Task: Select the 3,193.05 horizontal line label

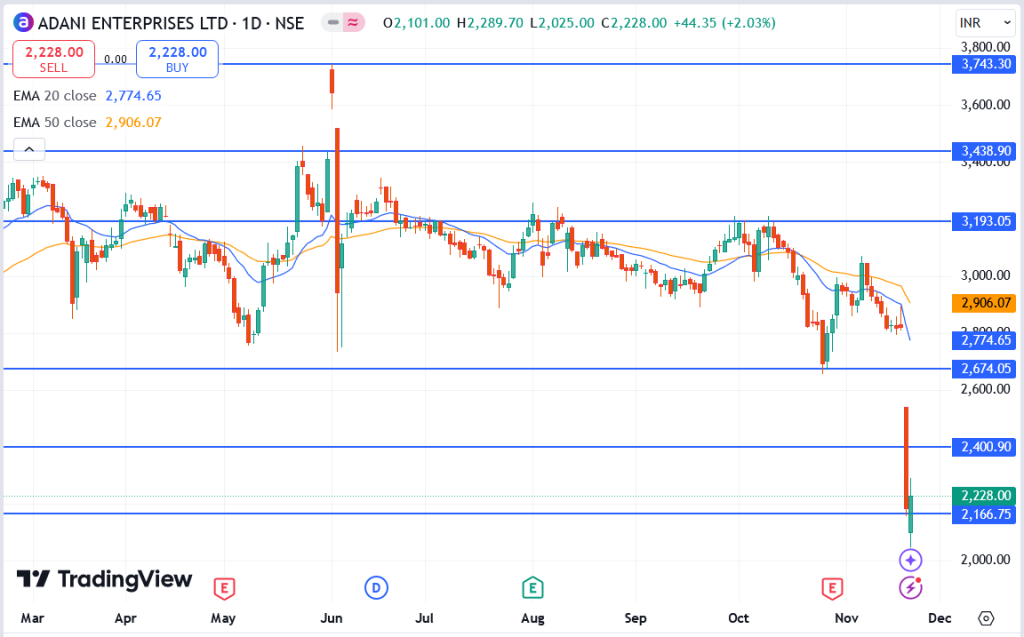Action: [984, 221]
